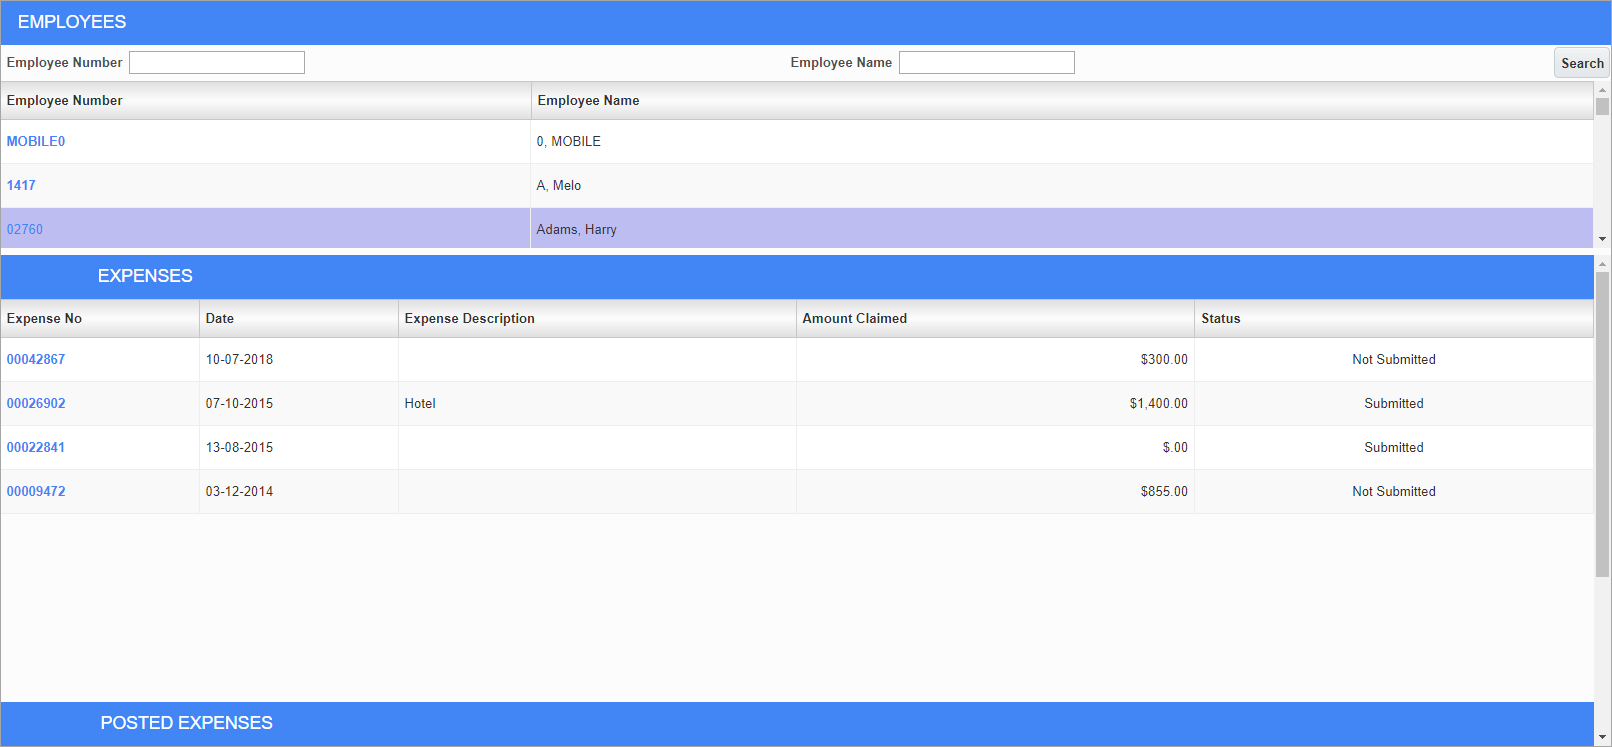Focus the Employee Name search field

coord(987,63)
